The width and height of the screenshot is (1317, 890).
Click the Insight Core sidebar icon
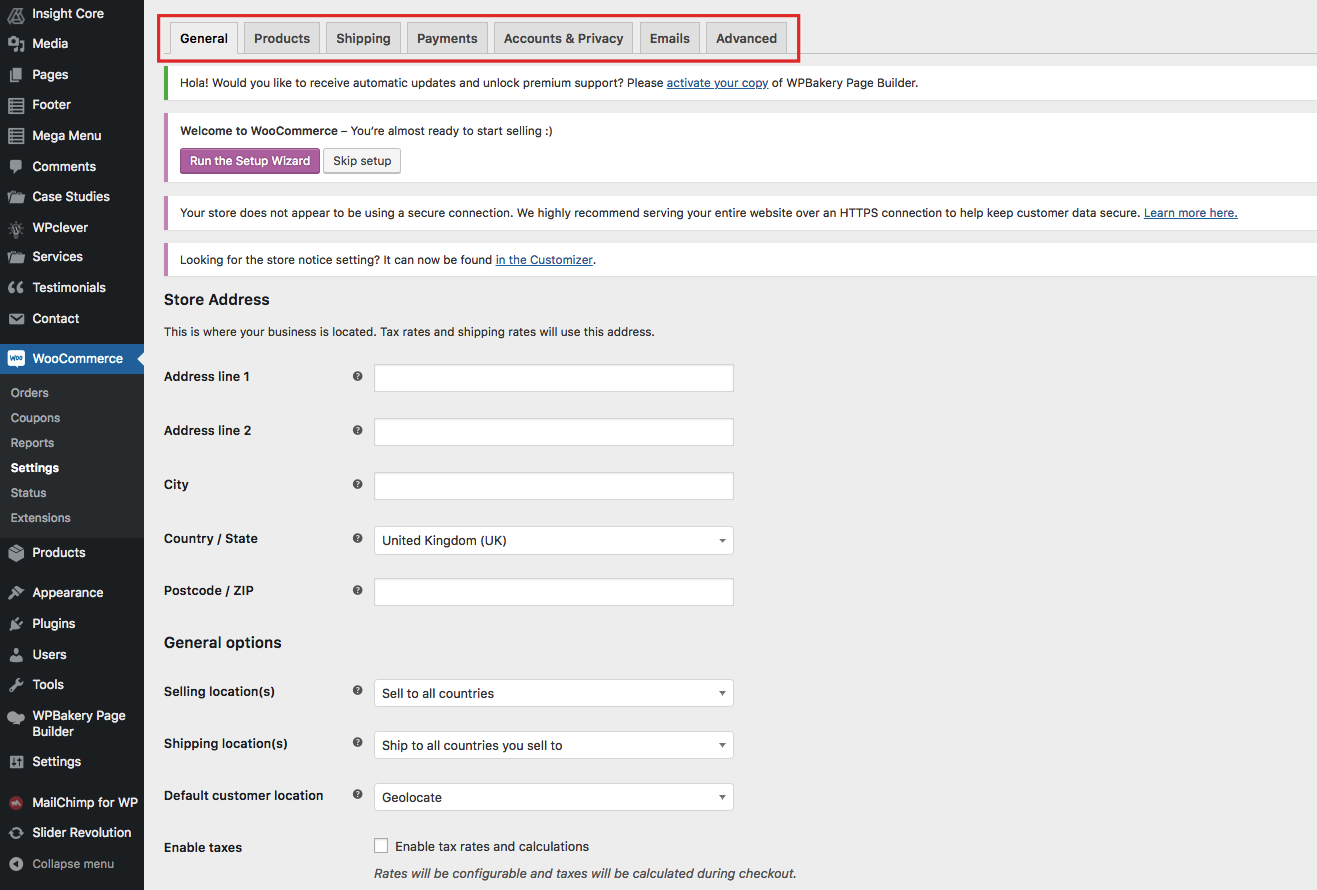click(16, 14)
